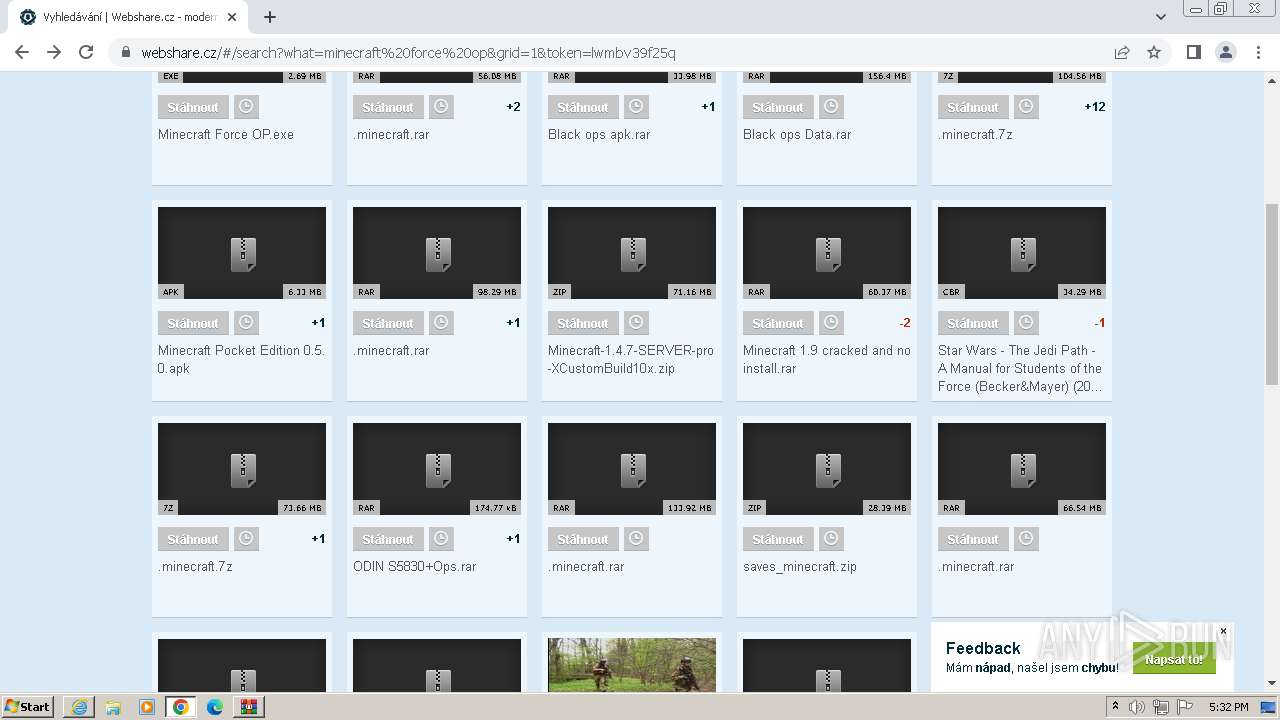Open Chrome three-dot menu
Screen dimensions: 1280x720
(1258, 52)
